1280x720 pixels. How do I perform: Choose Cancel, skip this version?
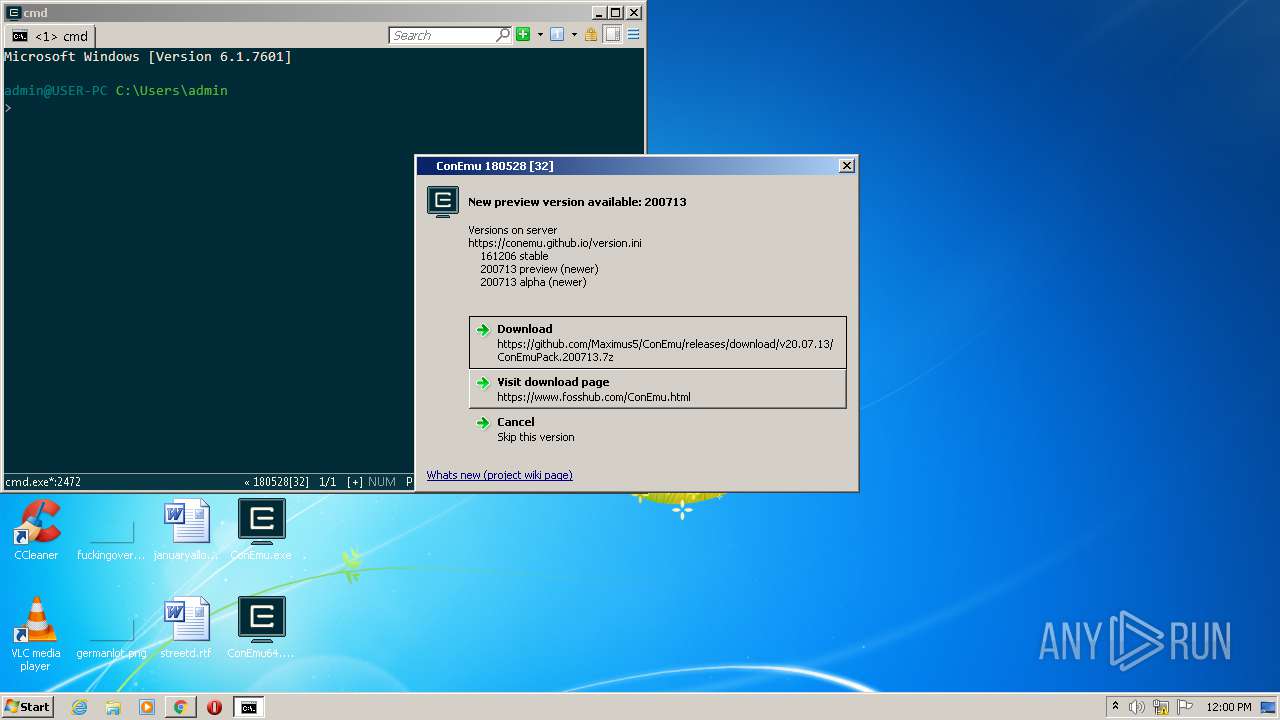[x=658, y=429]
